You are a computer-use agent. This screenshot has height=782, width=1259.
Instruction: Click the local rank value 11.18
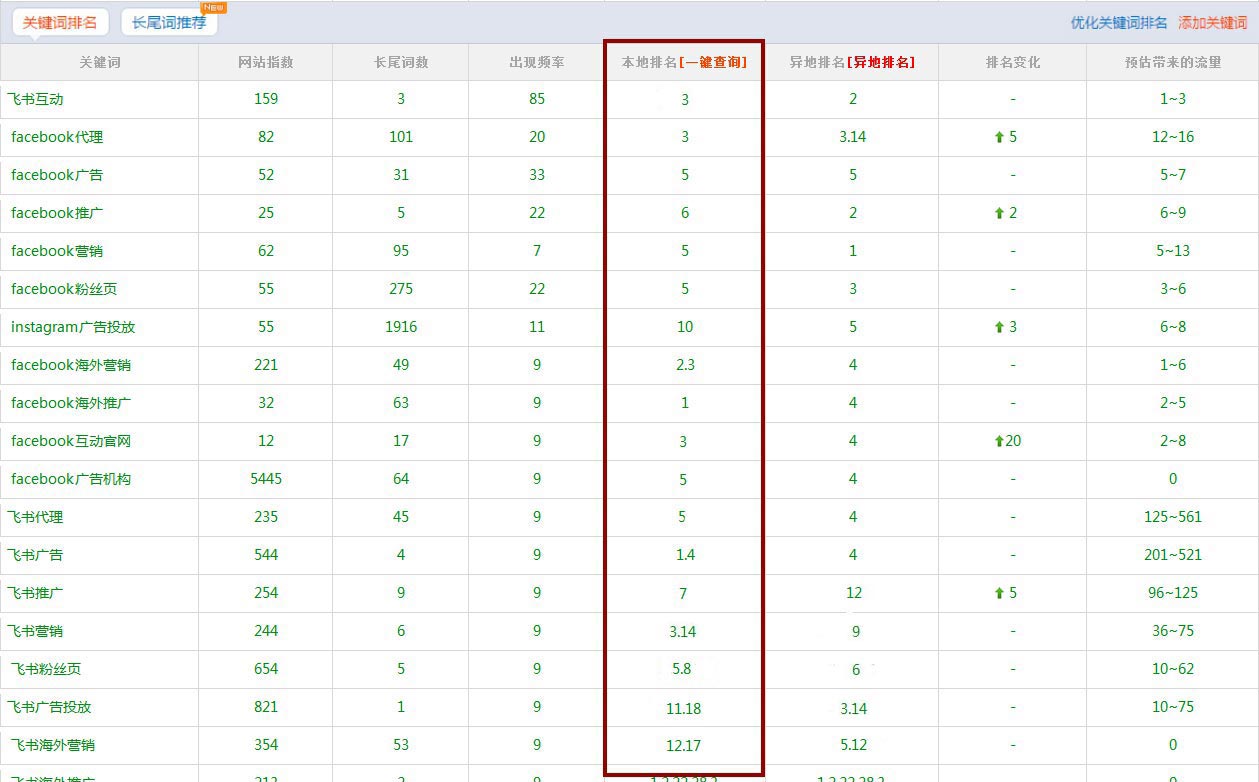pyautogui.click(x=684, y=708)
